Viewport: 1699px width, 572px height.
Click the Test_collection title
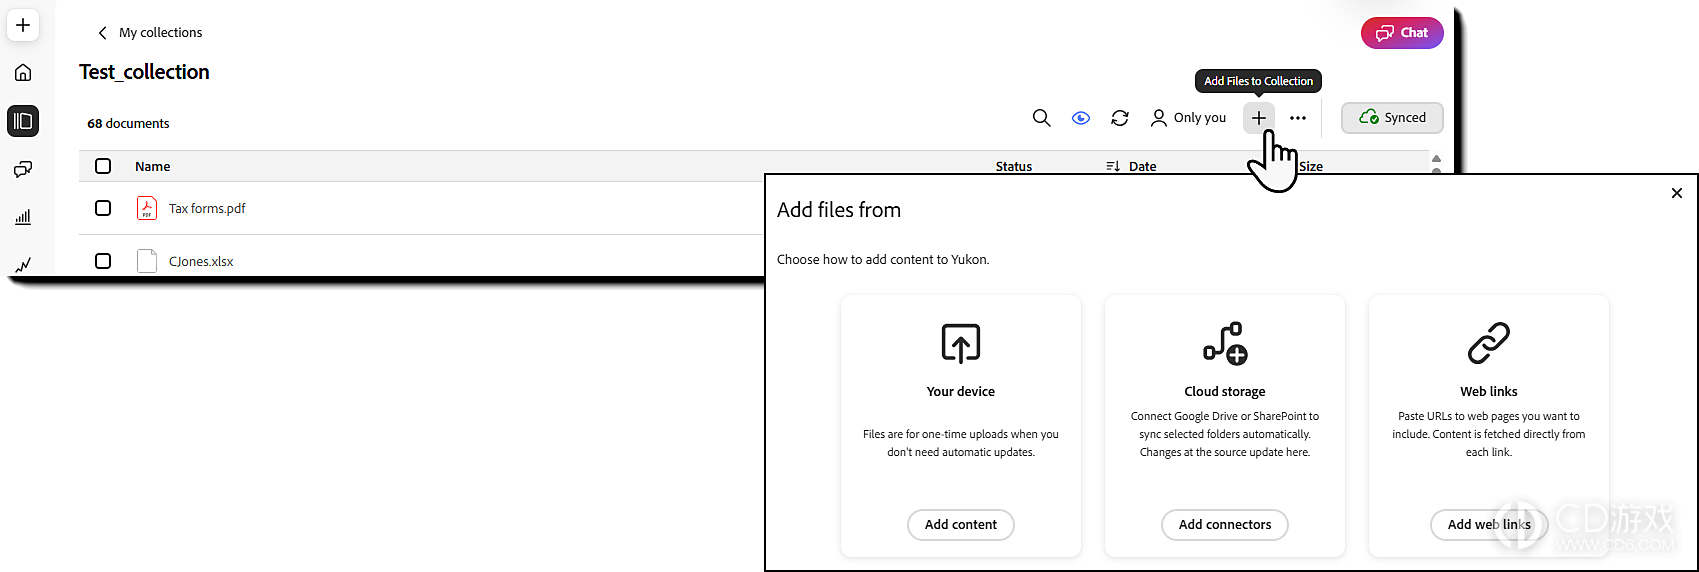point(144,72)
